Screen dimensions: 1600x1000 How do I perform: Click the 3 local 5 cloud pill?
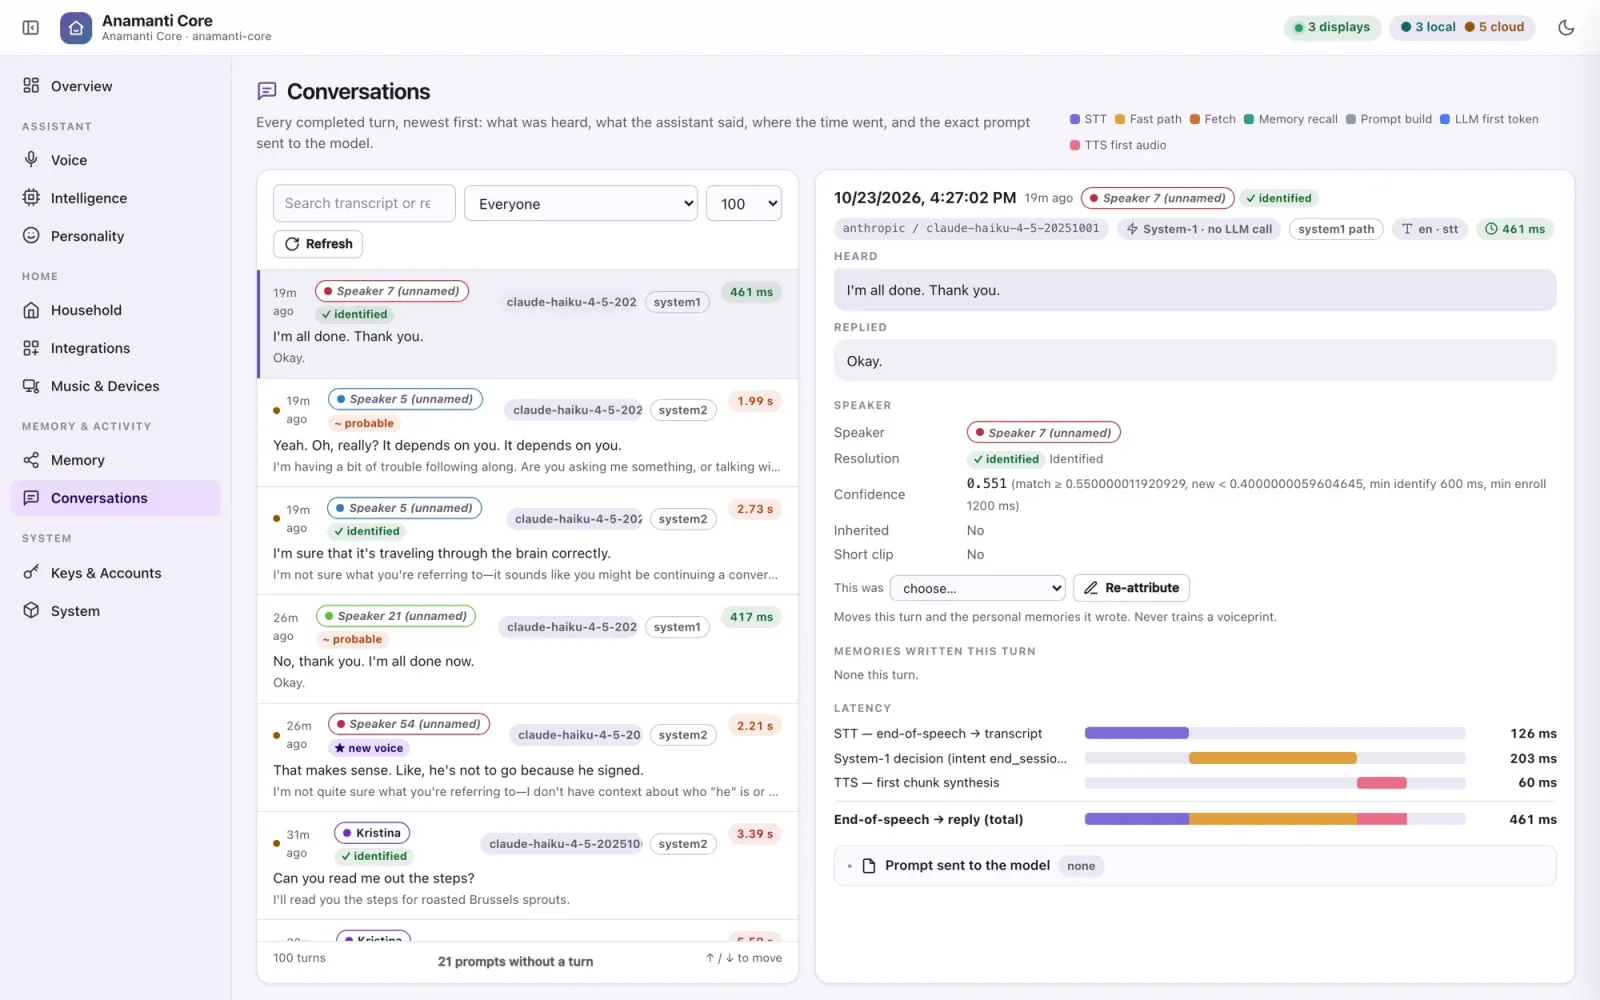(x=1463, y=27)
